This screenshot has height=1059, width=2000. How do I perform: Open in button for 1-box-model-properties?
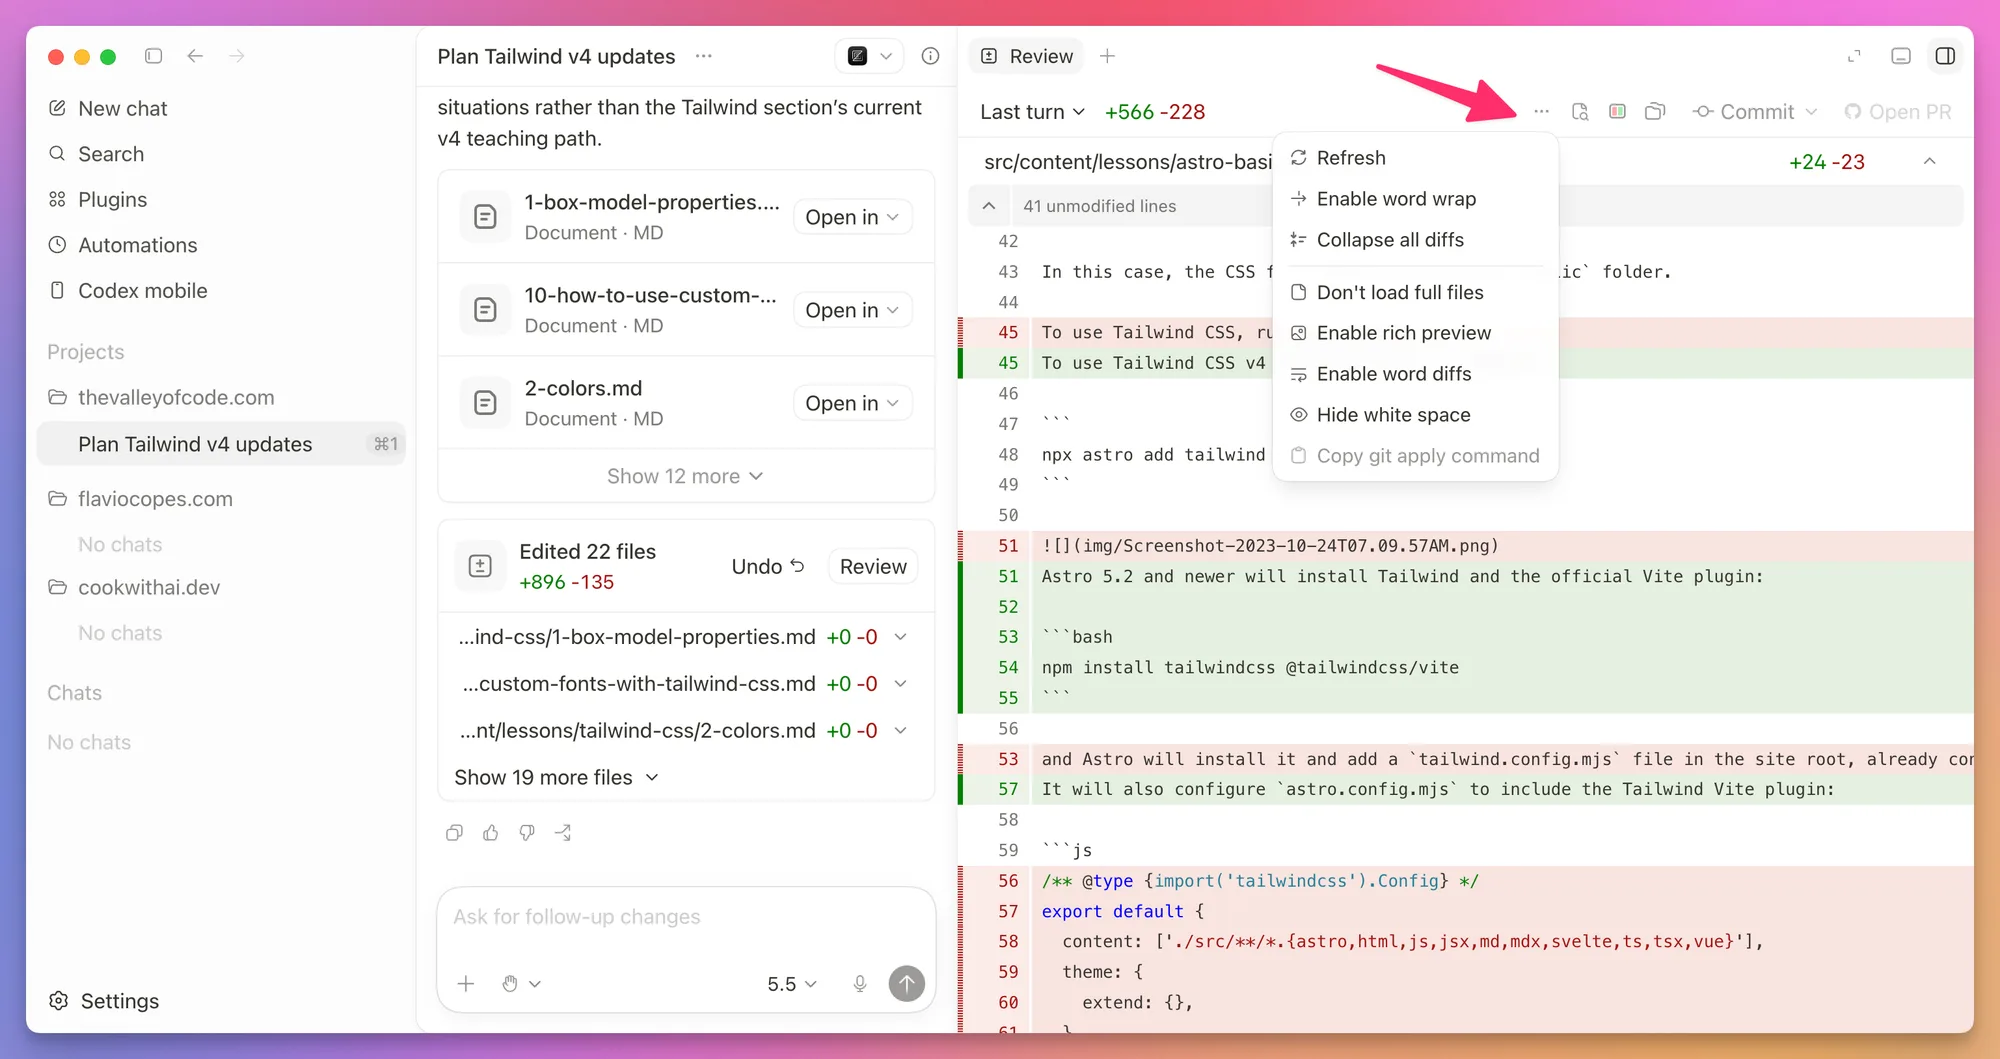coord(852,217)
